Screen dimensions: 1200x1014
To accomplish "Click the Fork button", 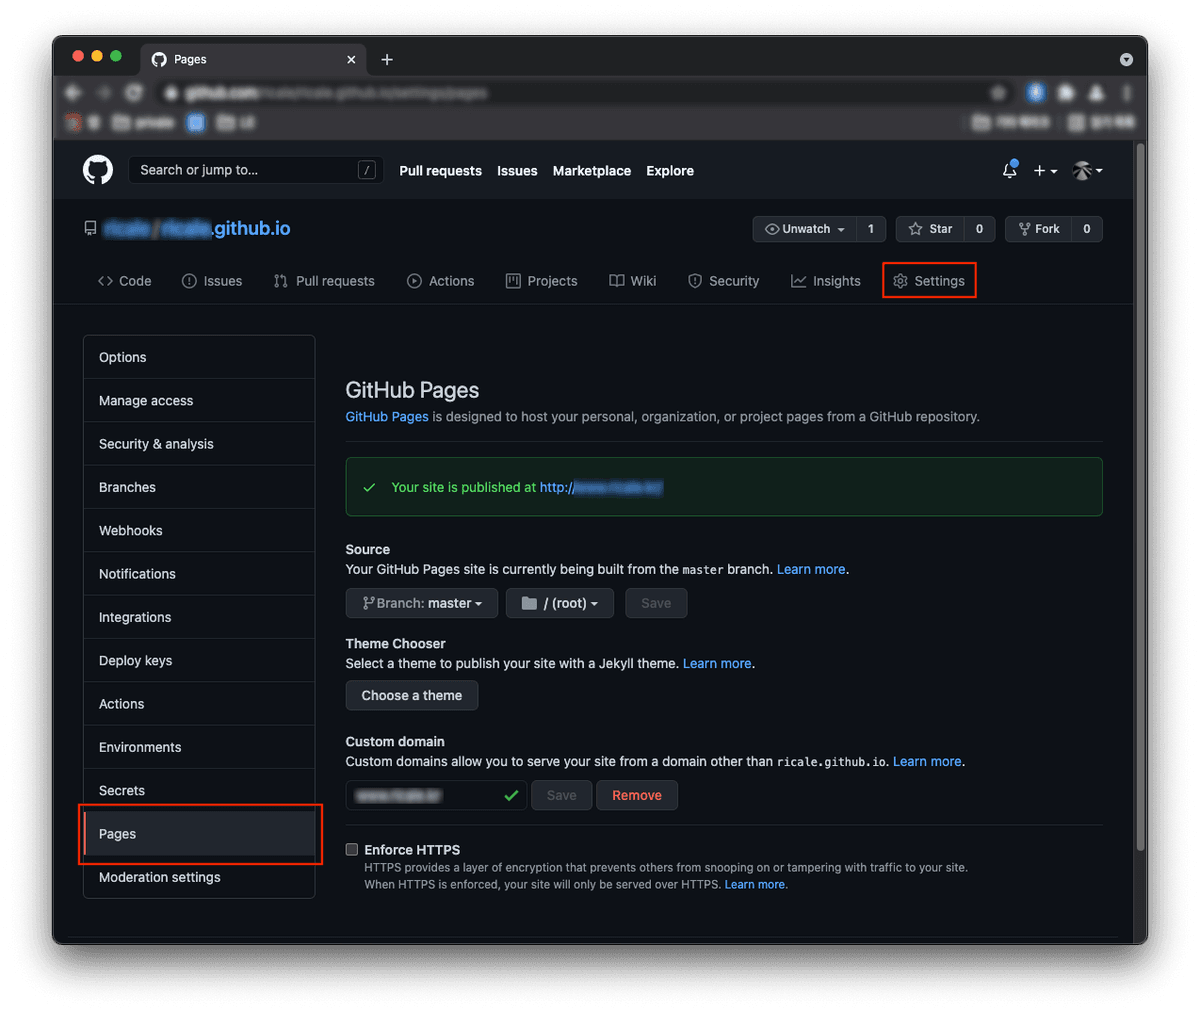I will tap(1039, 229).
